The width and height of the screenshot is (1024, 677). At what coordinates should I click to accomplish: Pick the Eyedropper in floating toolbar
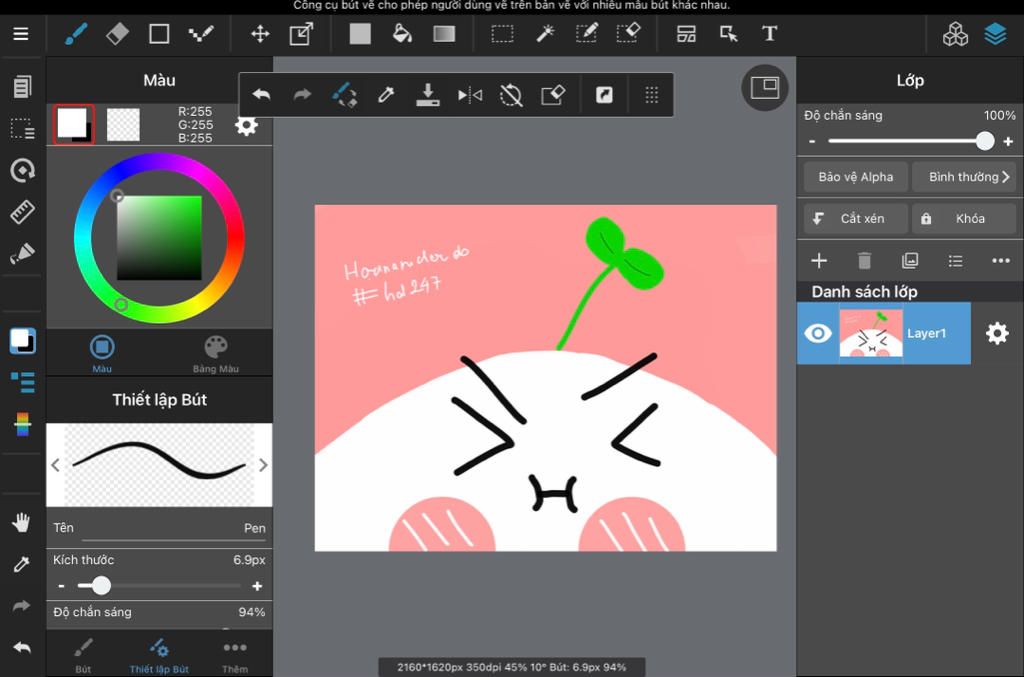point(385,95)
